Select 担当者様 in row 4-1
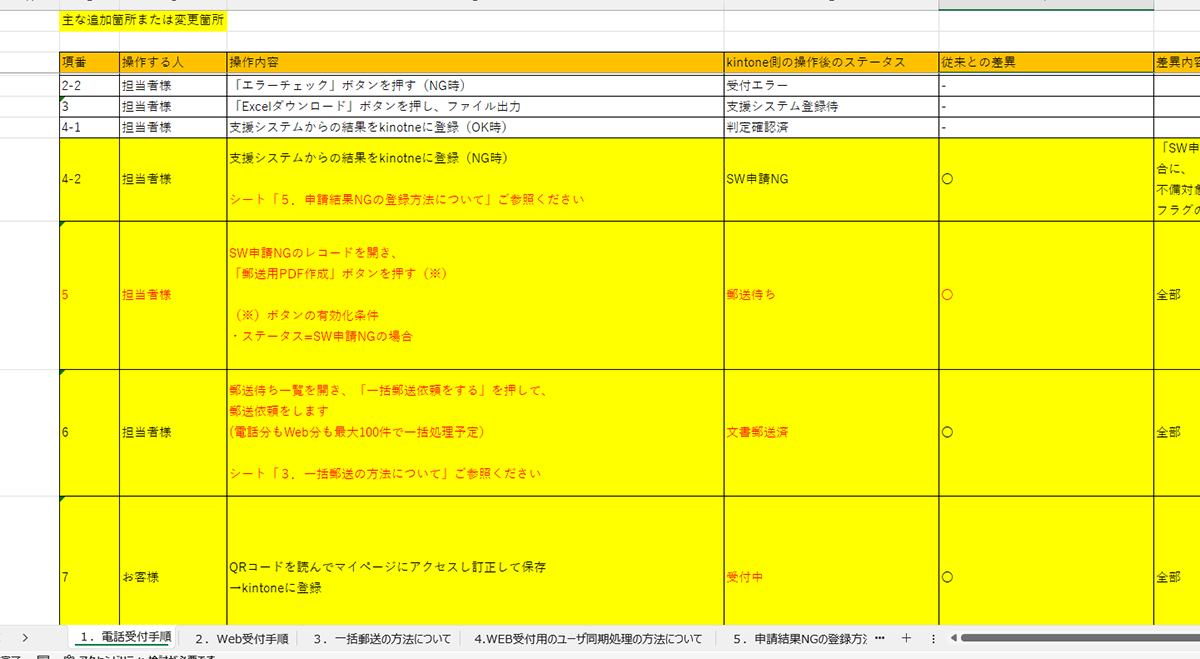1200x659 pixels. pyautogui.click(x=172, y=127)
